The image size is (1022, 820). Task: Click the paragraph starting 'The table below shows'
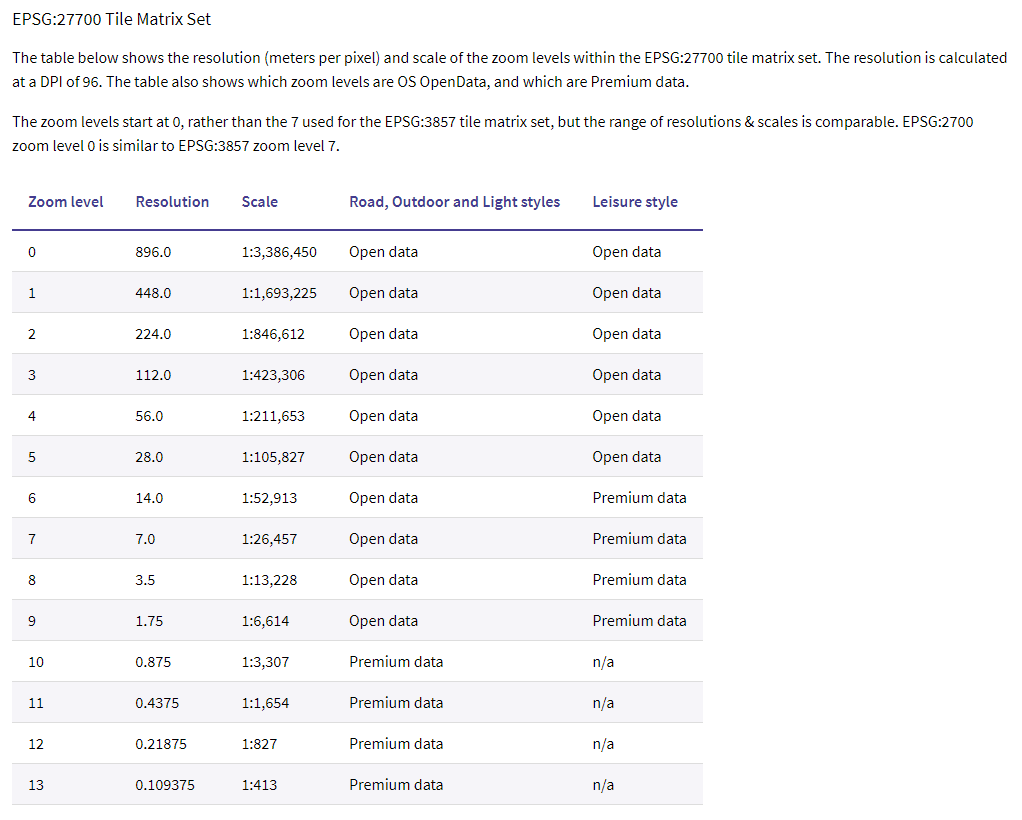pos(510,70)
